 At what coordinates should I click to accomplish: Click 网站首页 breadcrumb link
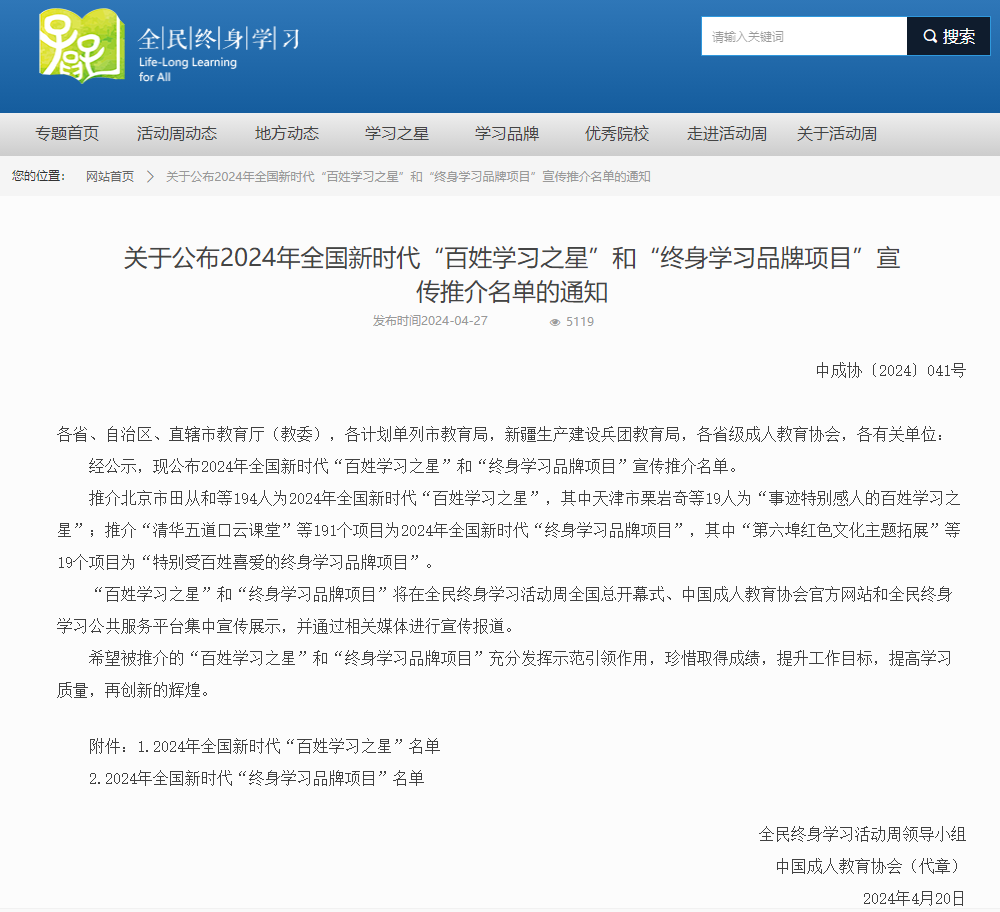coord(110,177)
